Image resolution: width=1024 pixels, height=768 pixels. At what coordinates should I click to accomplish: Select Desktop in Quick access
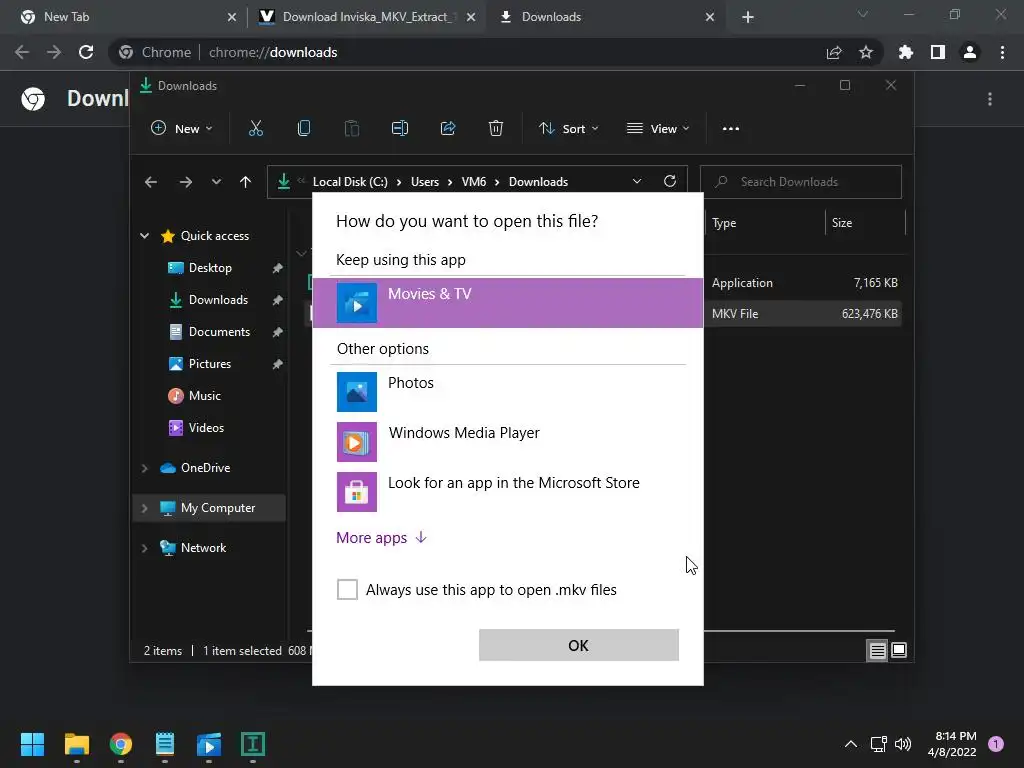point(210,268)
